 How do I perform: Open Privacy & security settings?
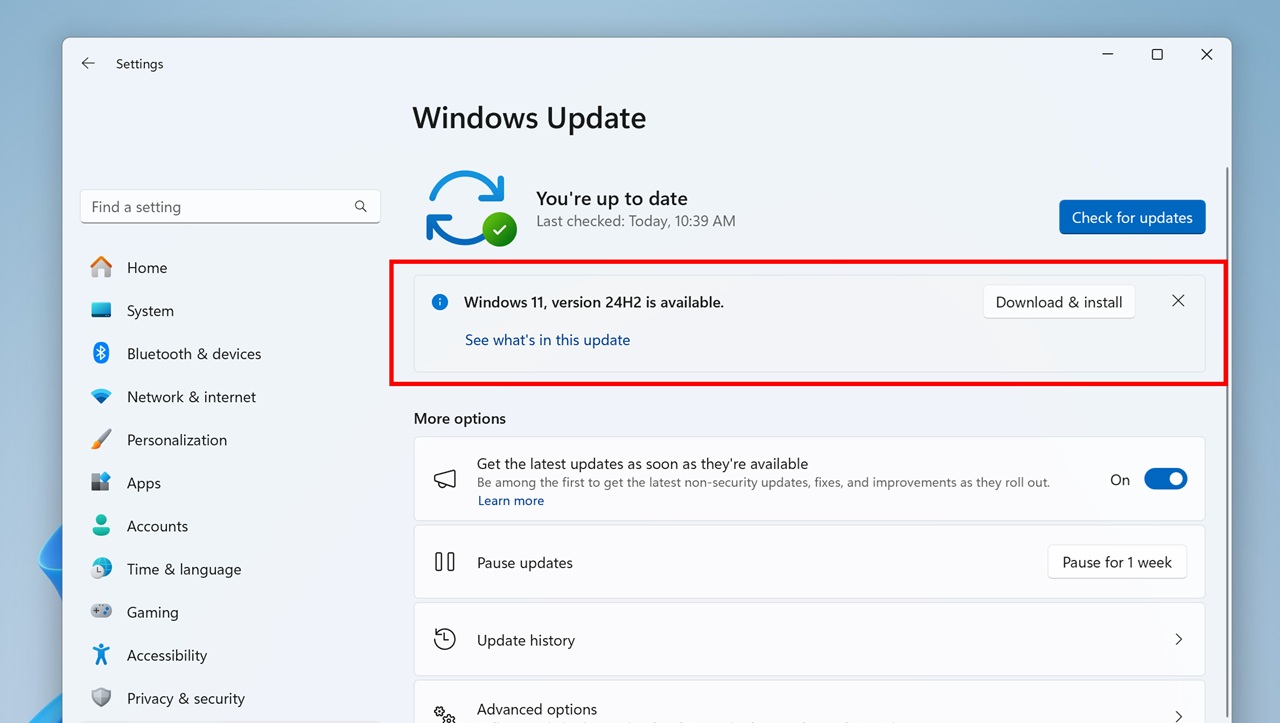(185, 697)
